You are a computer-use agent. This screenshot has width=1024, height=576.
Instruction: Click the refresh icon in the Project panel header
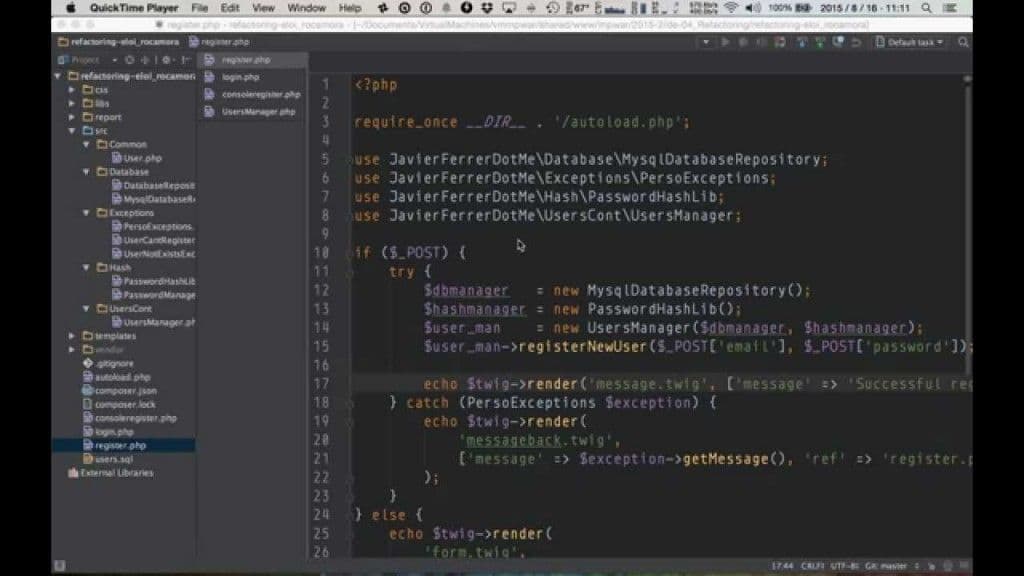(x=130, y=59)
